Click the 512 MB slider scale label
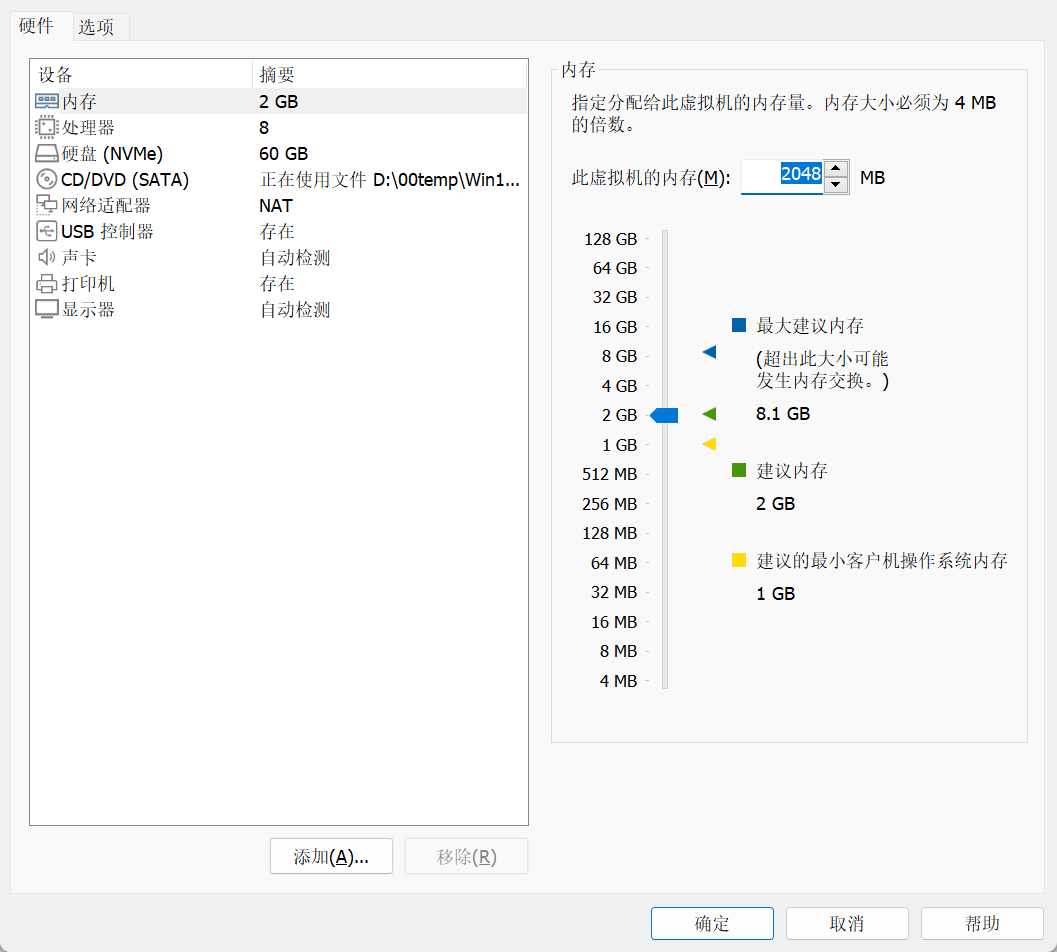The width and height of the screenshot is (1057, 952). pos(609,474)
